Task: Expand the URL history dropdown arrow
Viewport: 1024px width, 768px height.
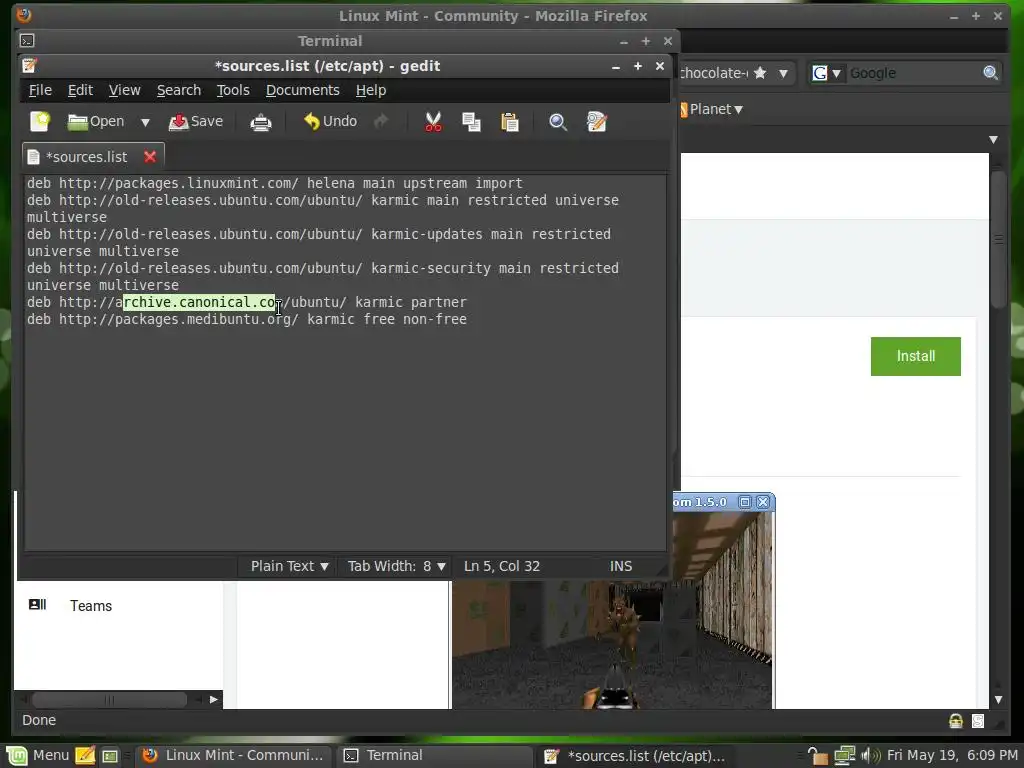Action: tap(783, 73)
